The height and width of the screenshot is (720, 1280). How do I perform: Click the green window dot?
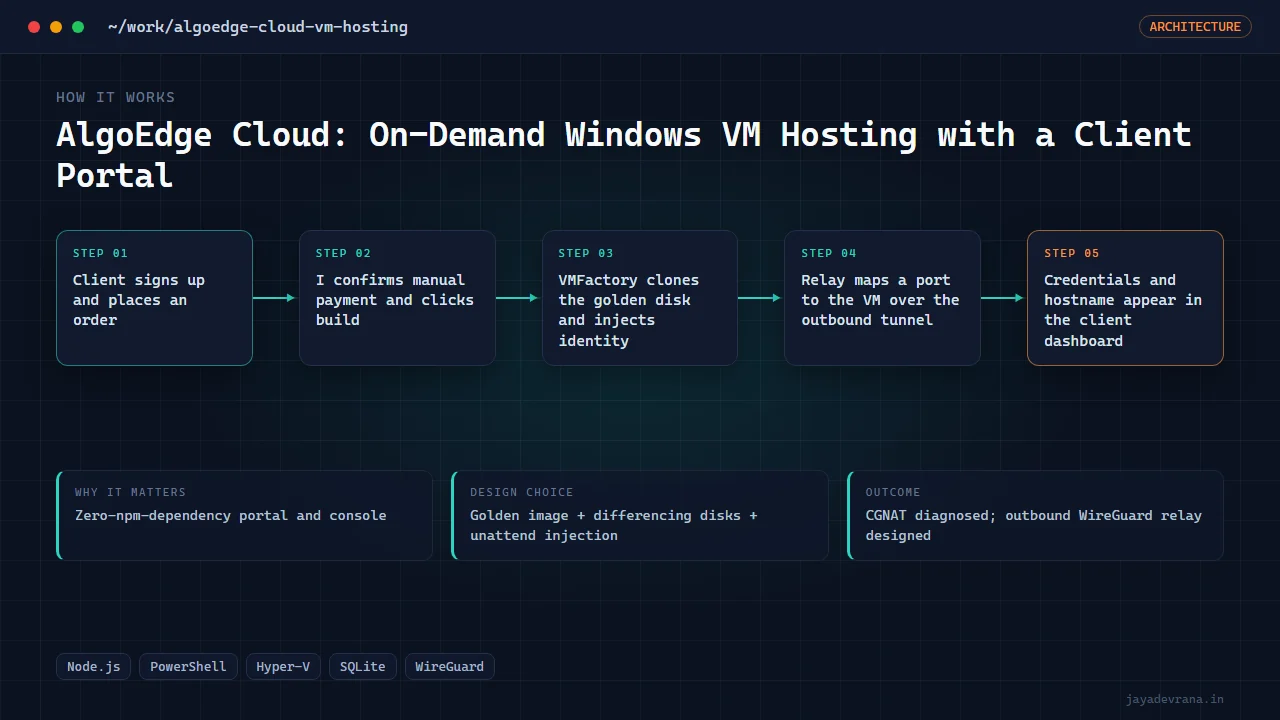click(x=78, y=27)
